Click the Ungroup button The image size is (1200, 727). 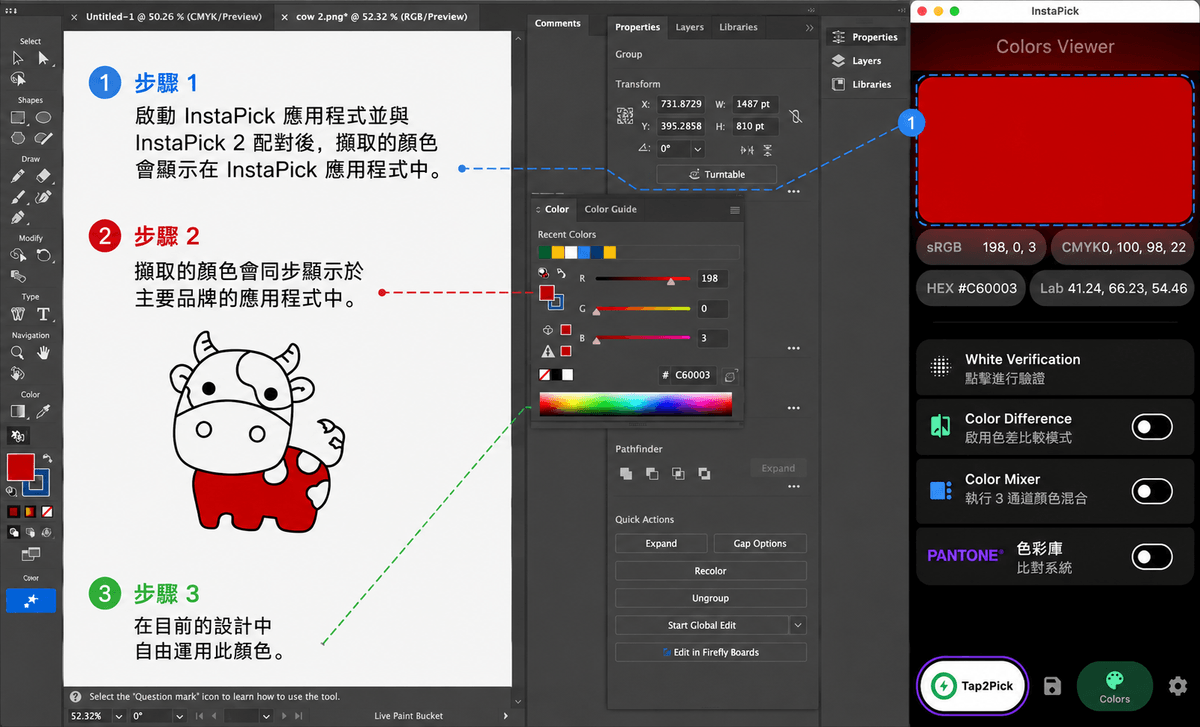pyautogui.click(x=711, y=598)
